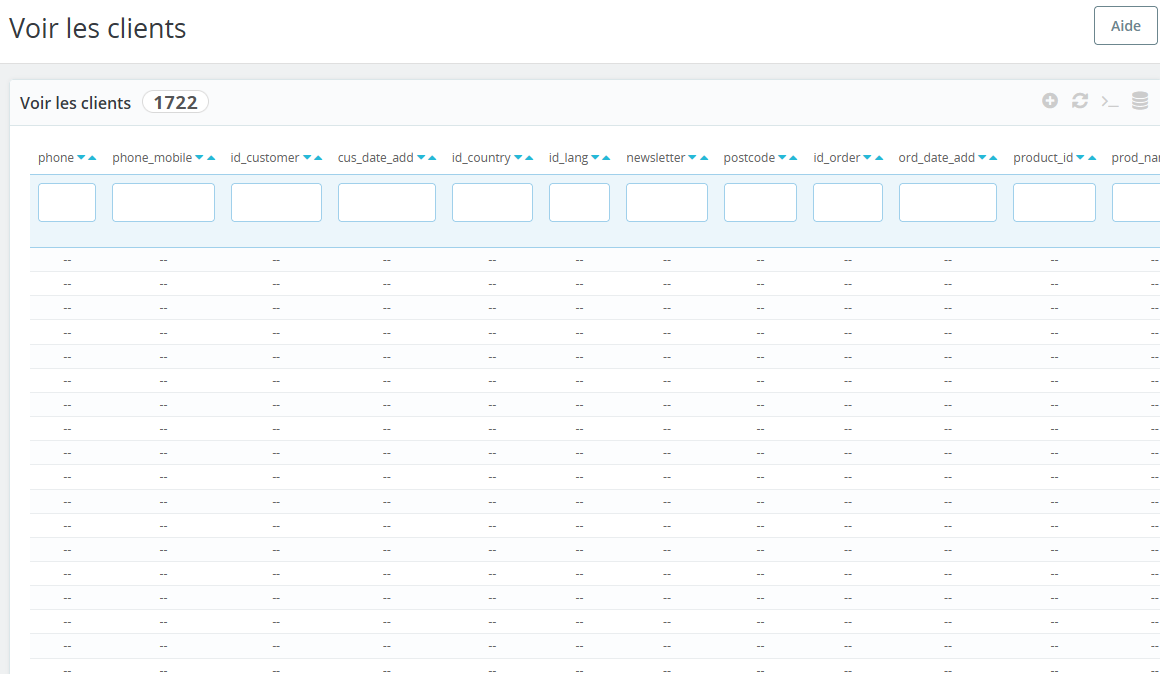
Task: Click the postcode column header label
Action: tap(749, 158)
